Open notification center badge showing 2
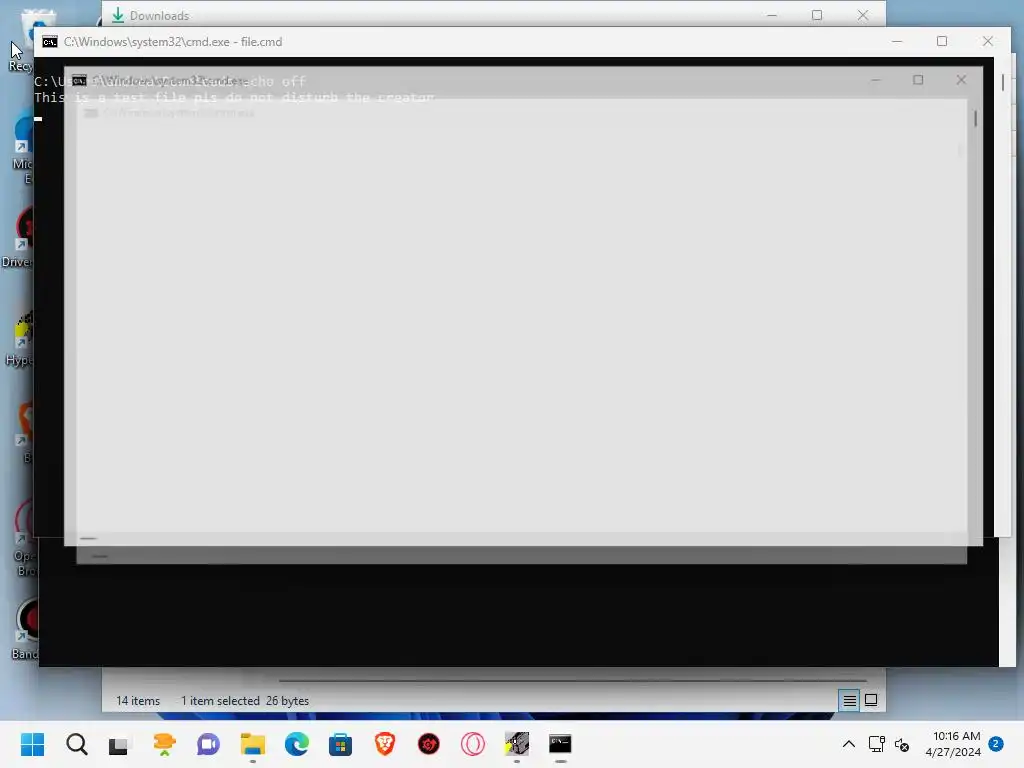Screen dimensions: 1024x768 [995, 743]
